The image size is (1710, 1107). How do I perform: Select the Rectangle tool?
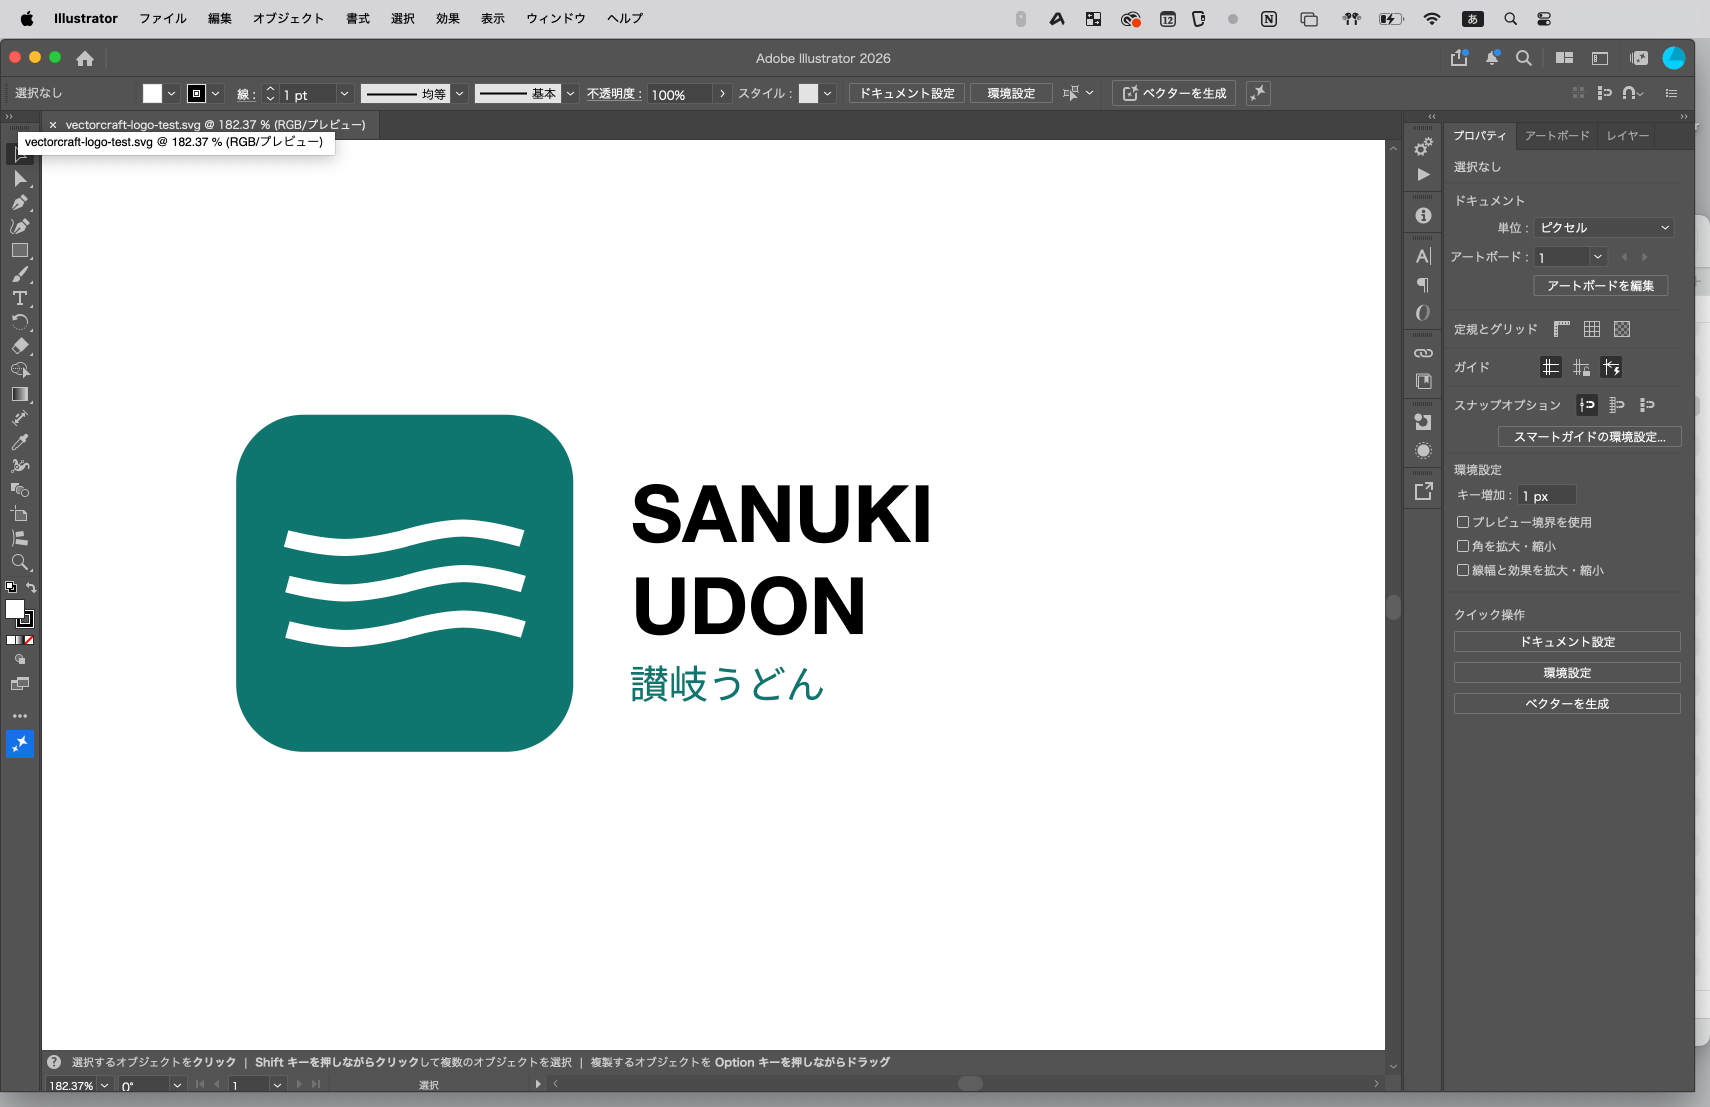20,250
